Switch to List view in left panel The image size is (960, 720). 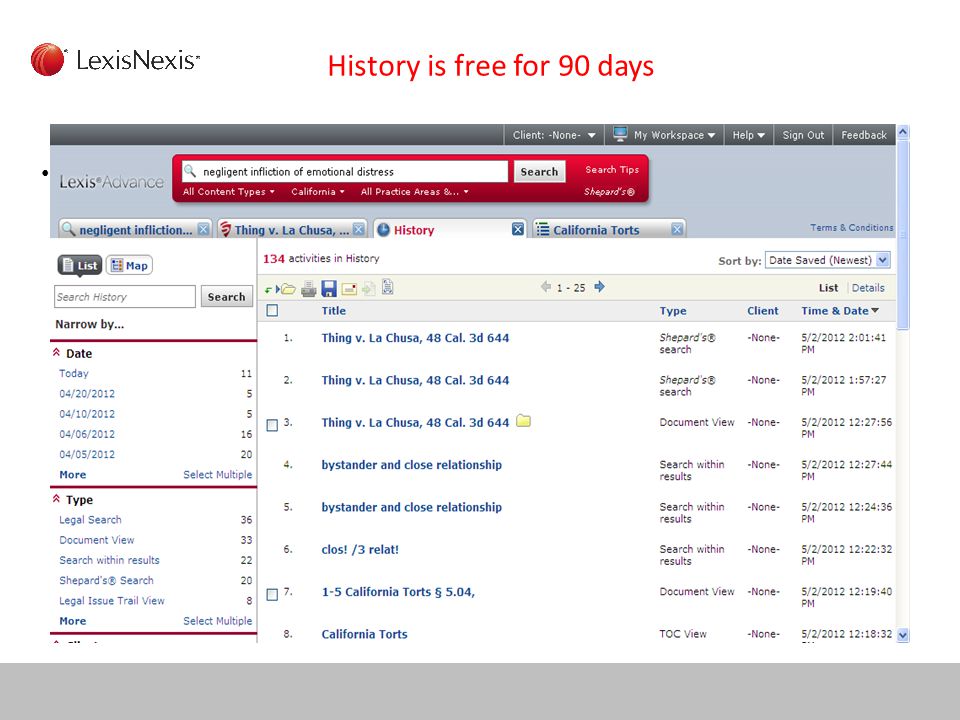point(80,265)
